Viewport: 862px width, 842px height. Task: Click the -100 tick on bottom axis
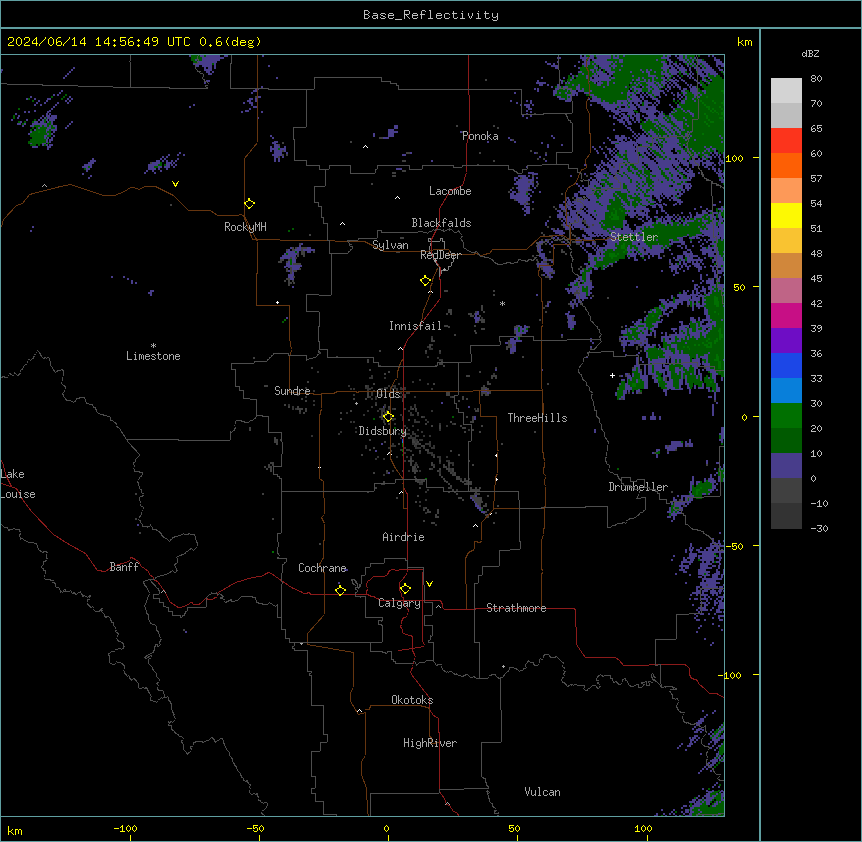[x=126, y=828]
